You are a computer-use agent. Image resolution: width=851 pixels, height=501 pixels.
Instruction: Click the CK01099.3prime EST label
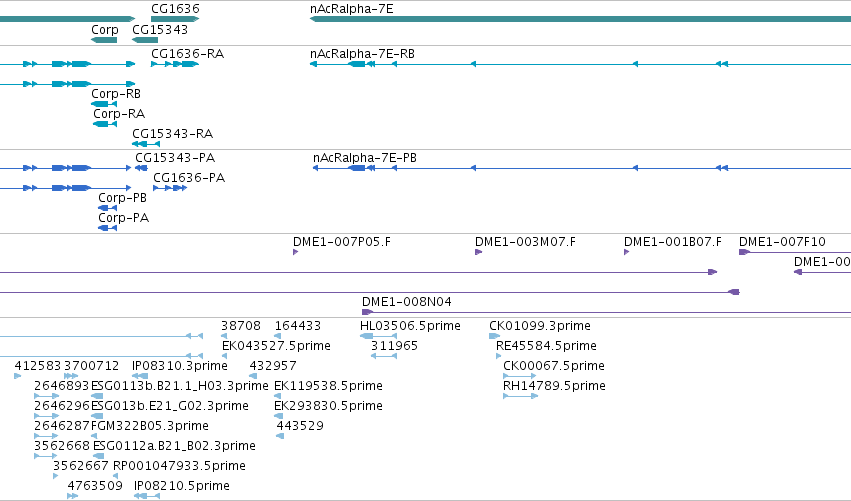540,326
